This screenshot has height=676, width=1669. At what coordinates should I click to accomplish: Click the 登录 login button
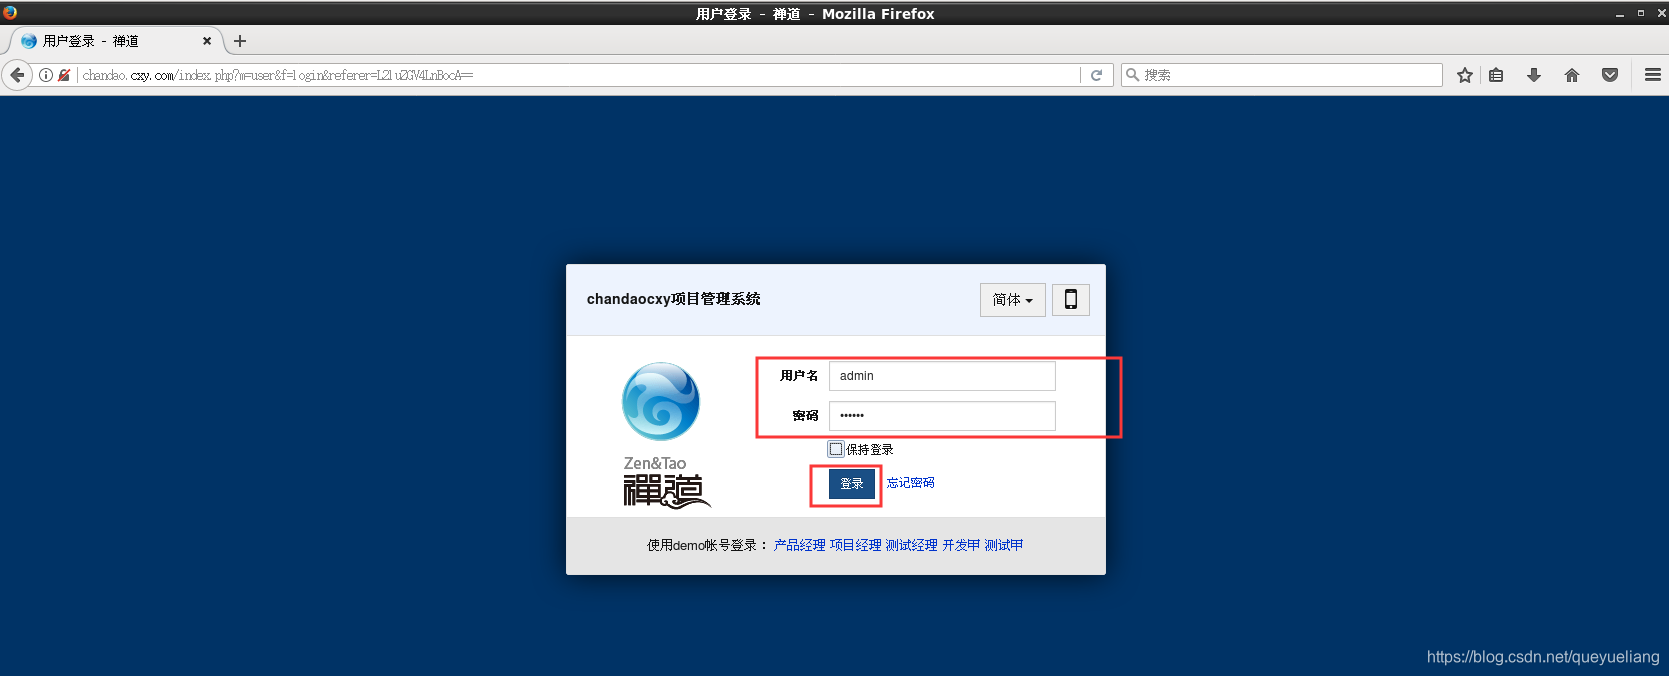[852, 484]
